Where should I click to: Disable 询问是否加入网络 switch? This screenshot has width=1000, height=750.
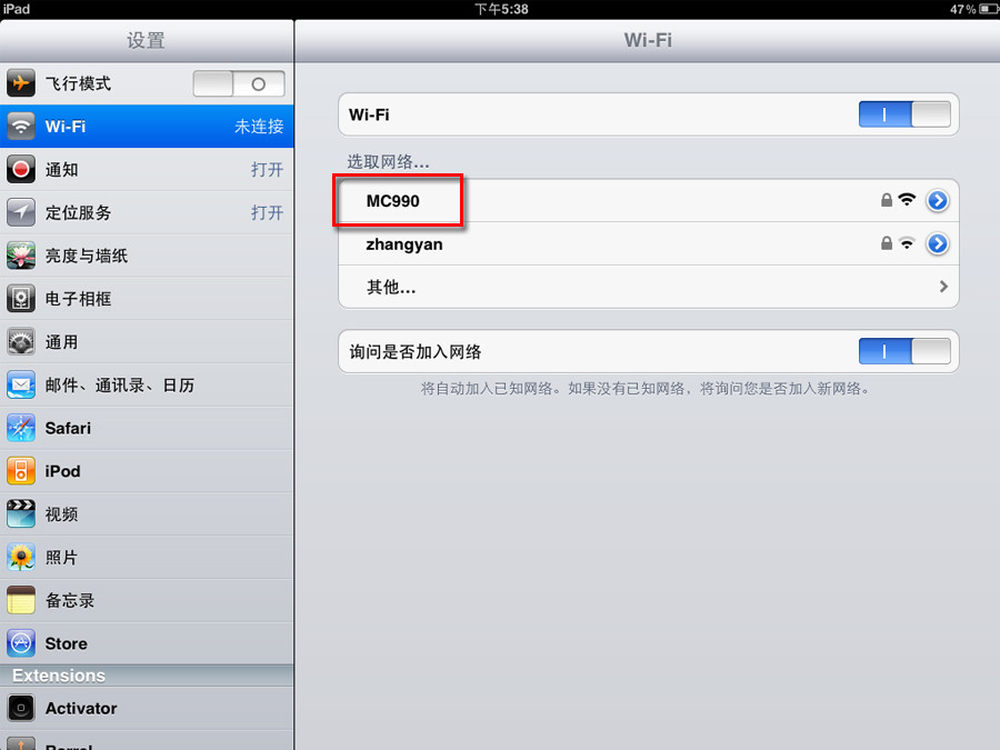point(904,351)
